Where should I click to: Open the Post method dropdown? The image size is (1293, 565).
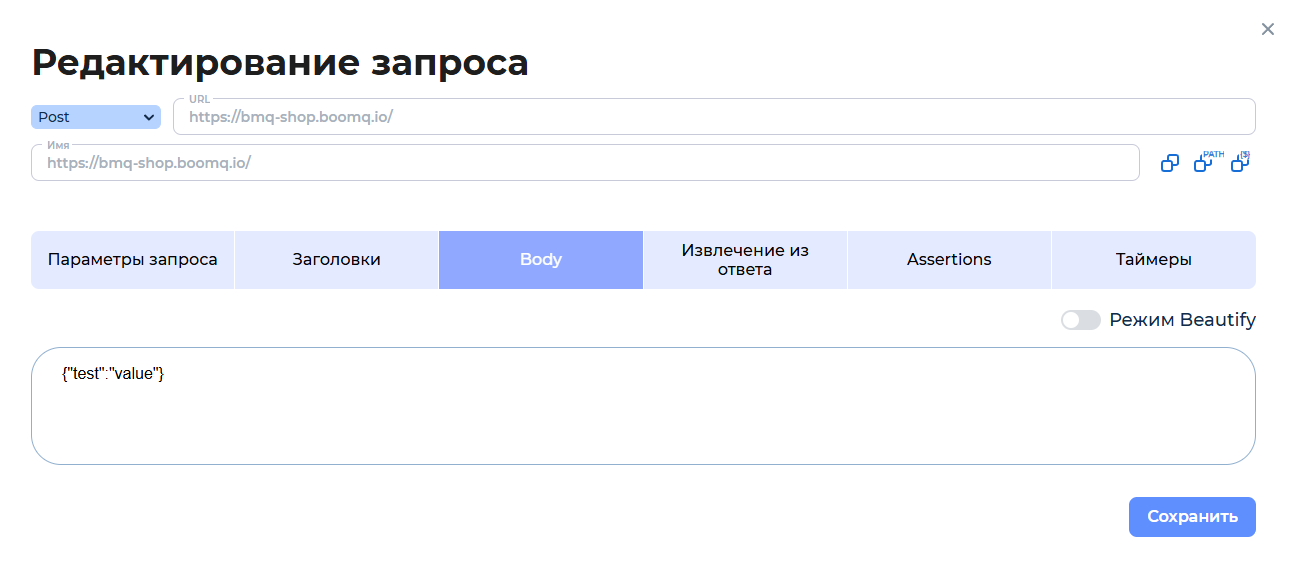click(96, 117)
